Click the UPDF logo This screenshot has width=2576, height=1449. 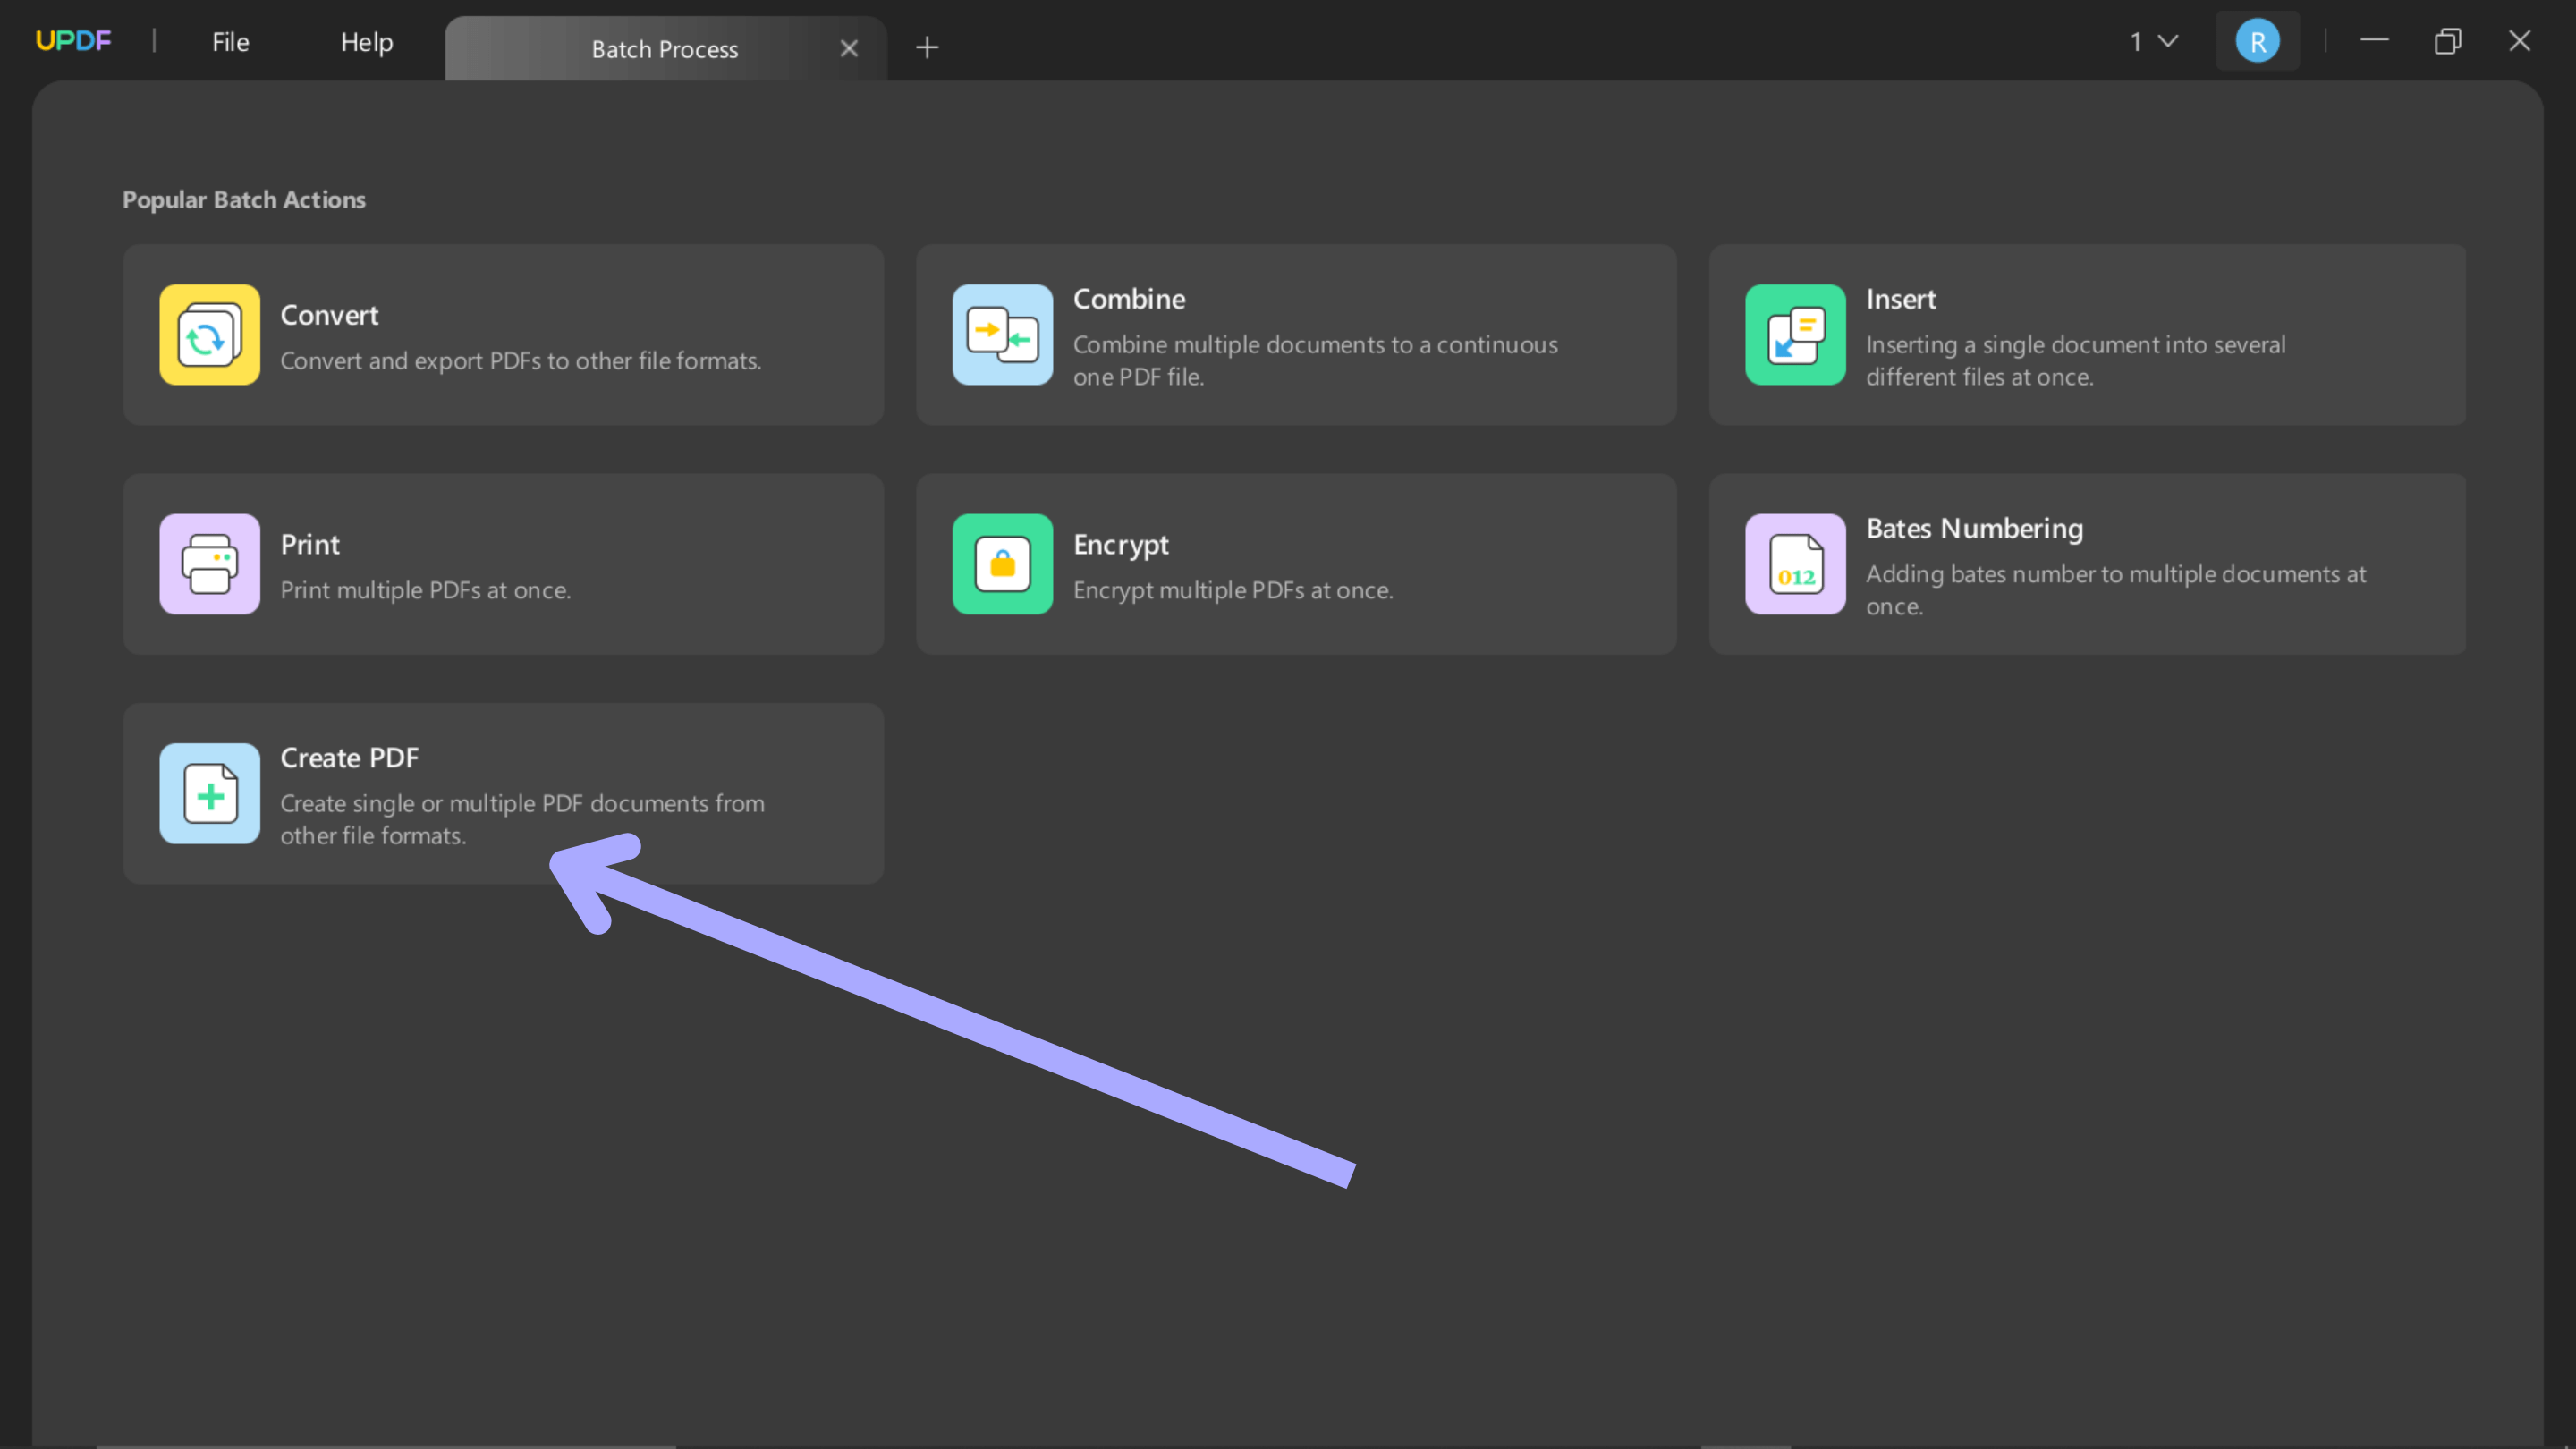tap(73, 41)
